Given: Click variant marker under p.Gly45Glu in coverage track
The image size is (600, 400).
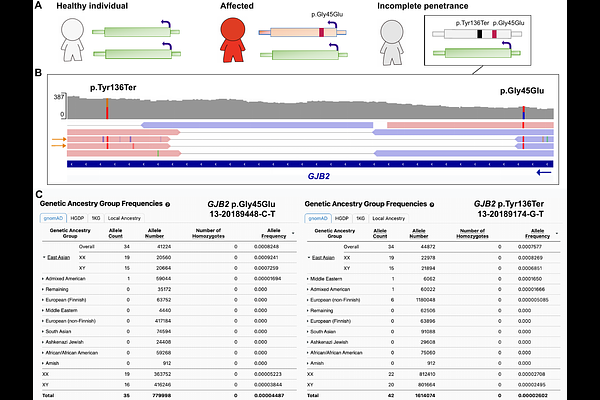Looking at the screenshot, I should pyautogui.click(x=523, y=113).
